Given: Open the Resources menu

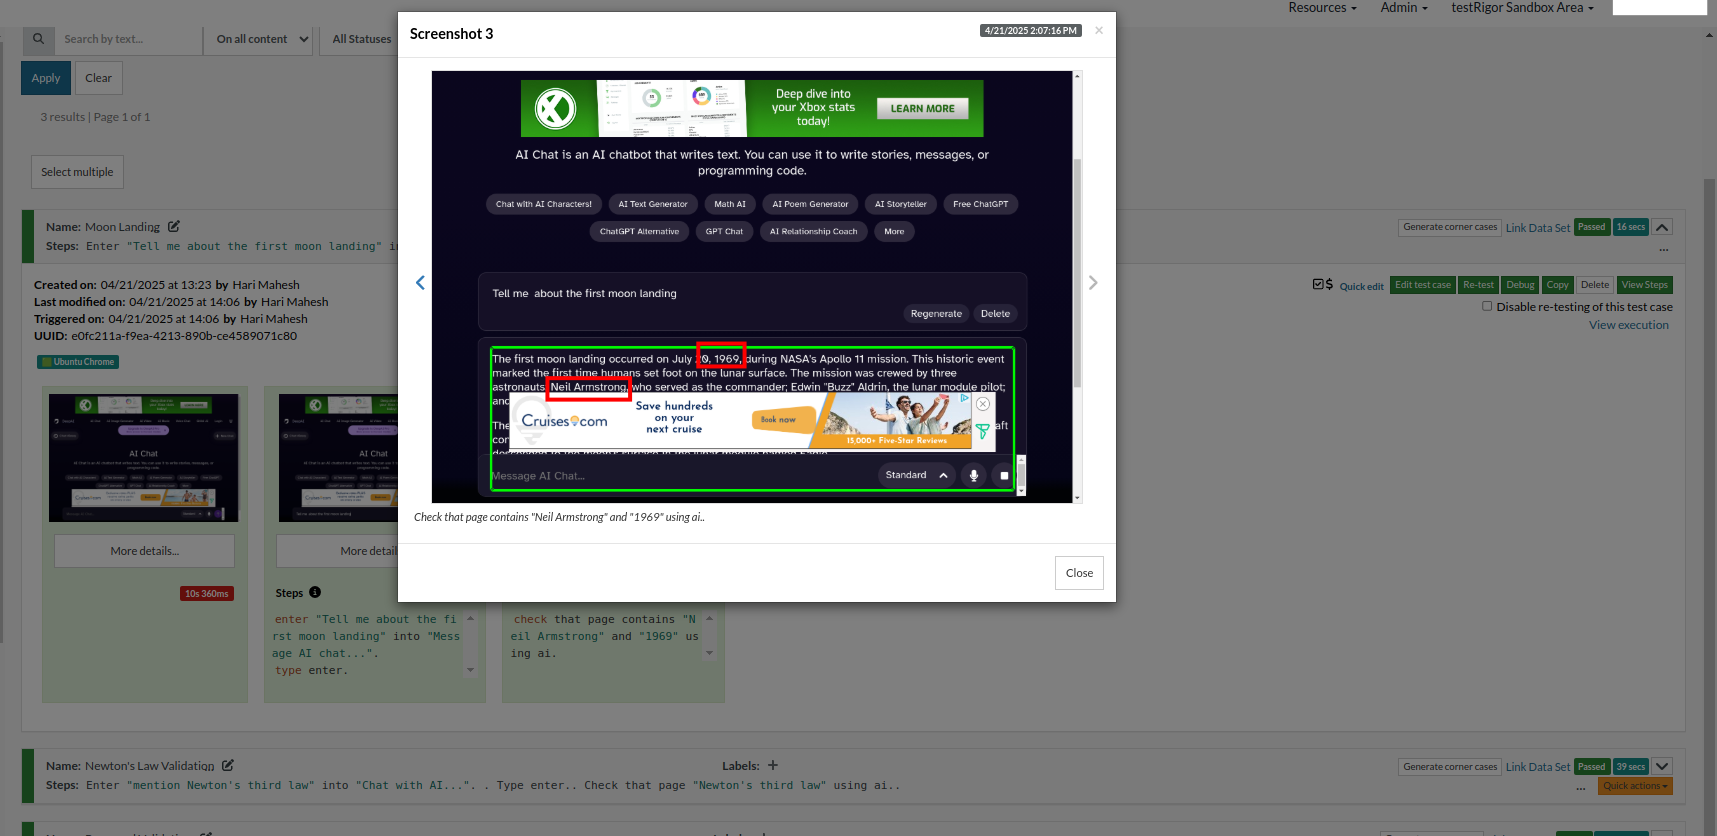Looking at the screenshot, I should [x=1321, y=8].
